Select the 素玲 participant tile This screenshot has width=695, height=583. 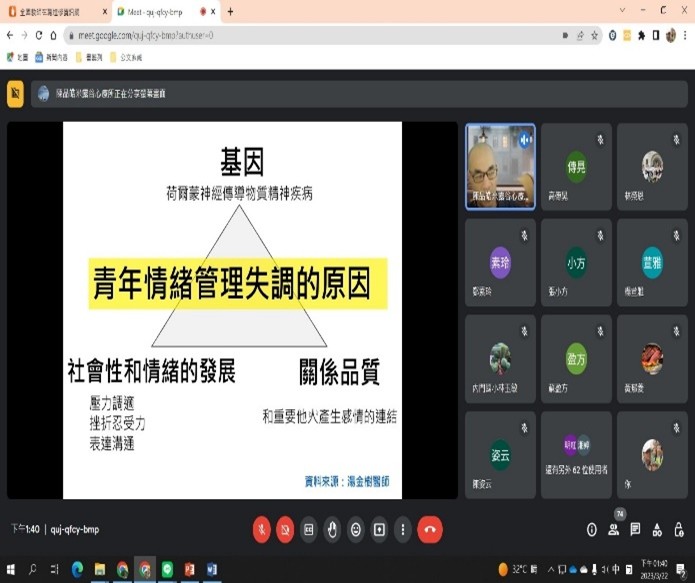(x=500, y=262)
